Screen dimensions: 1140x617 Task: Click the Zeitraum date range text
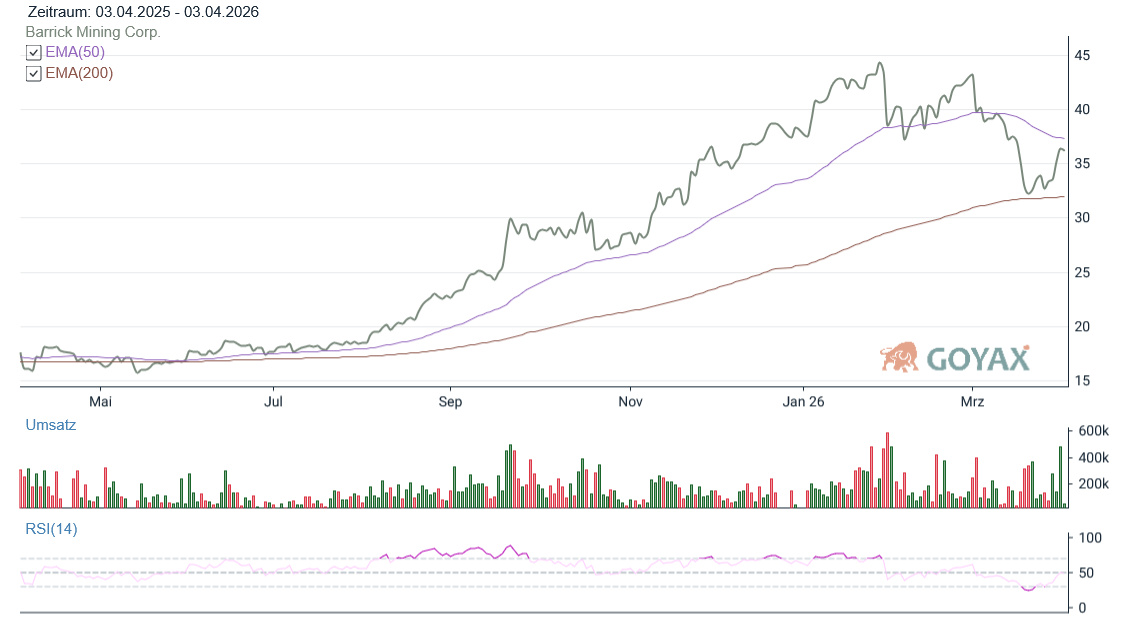(x=144, y=12)
